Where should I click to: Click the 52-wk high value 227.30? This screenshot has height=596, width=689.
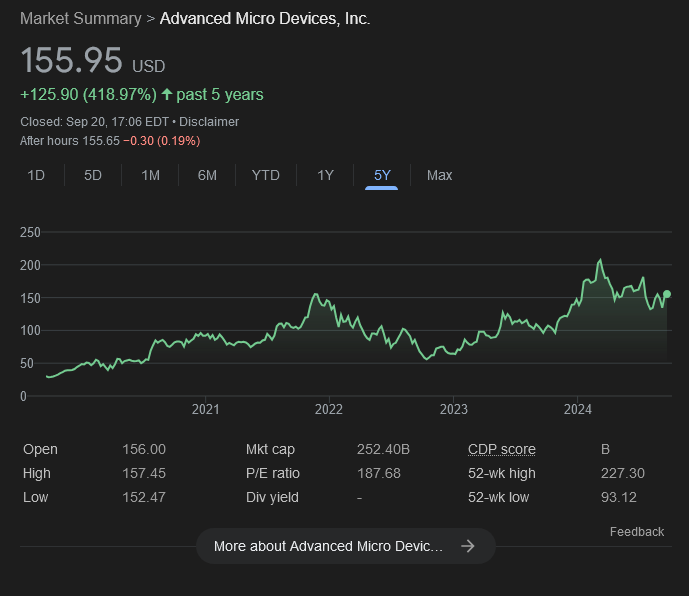point(623,473)
